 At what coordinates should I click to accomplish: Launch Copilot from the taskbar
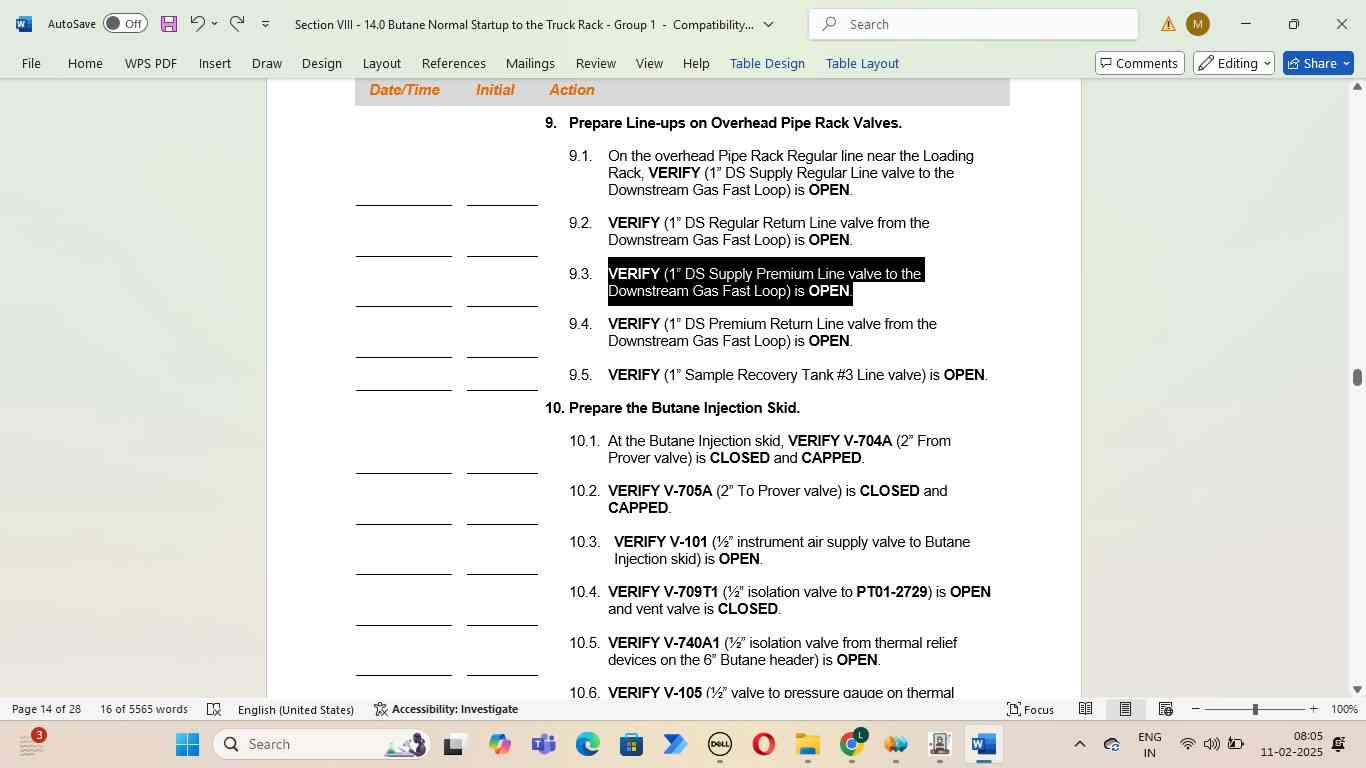click(499, 744)
